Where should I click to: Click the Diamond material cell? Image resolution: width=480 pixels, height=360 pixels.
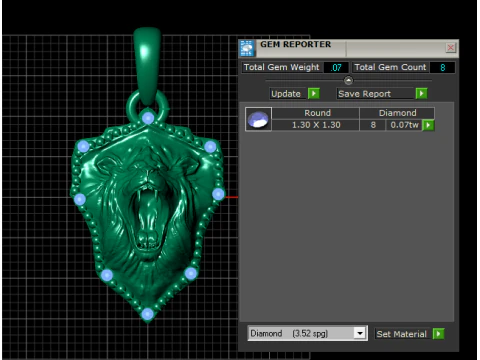[x=397, y=113]
